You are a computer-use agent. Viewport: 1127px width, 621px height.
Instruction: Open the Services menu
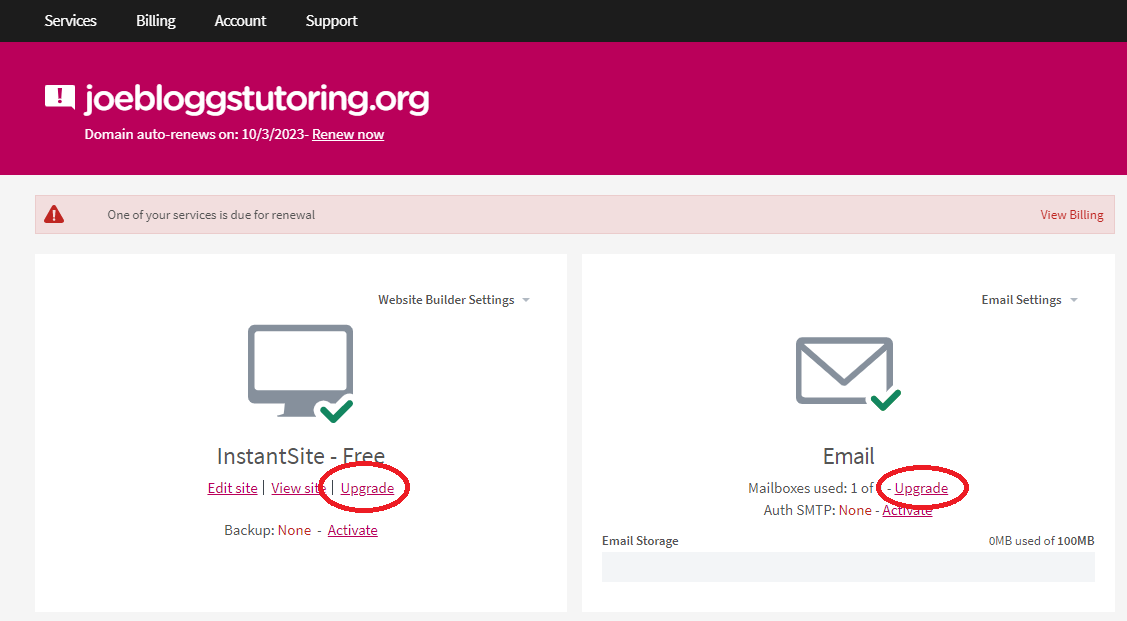[70, 20]
